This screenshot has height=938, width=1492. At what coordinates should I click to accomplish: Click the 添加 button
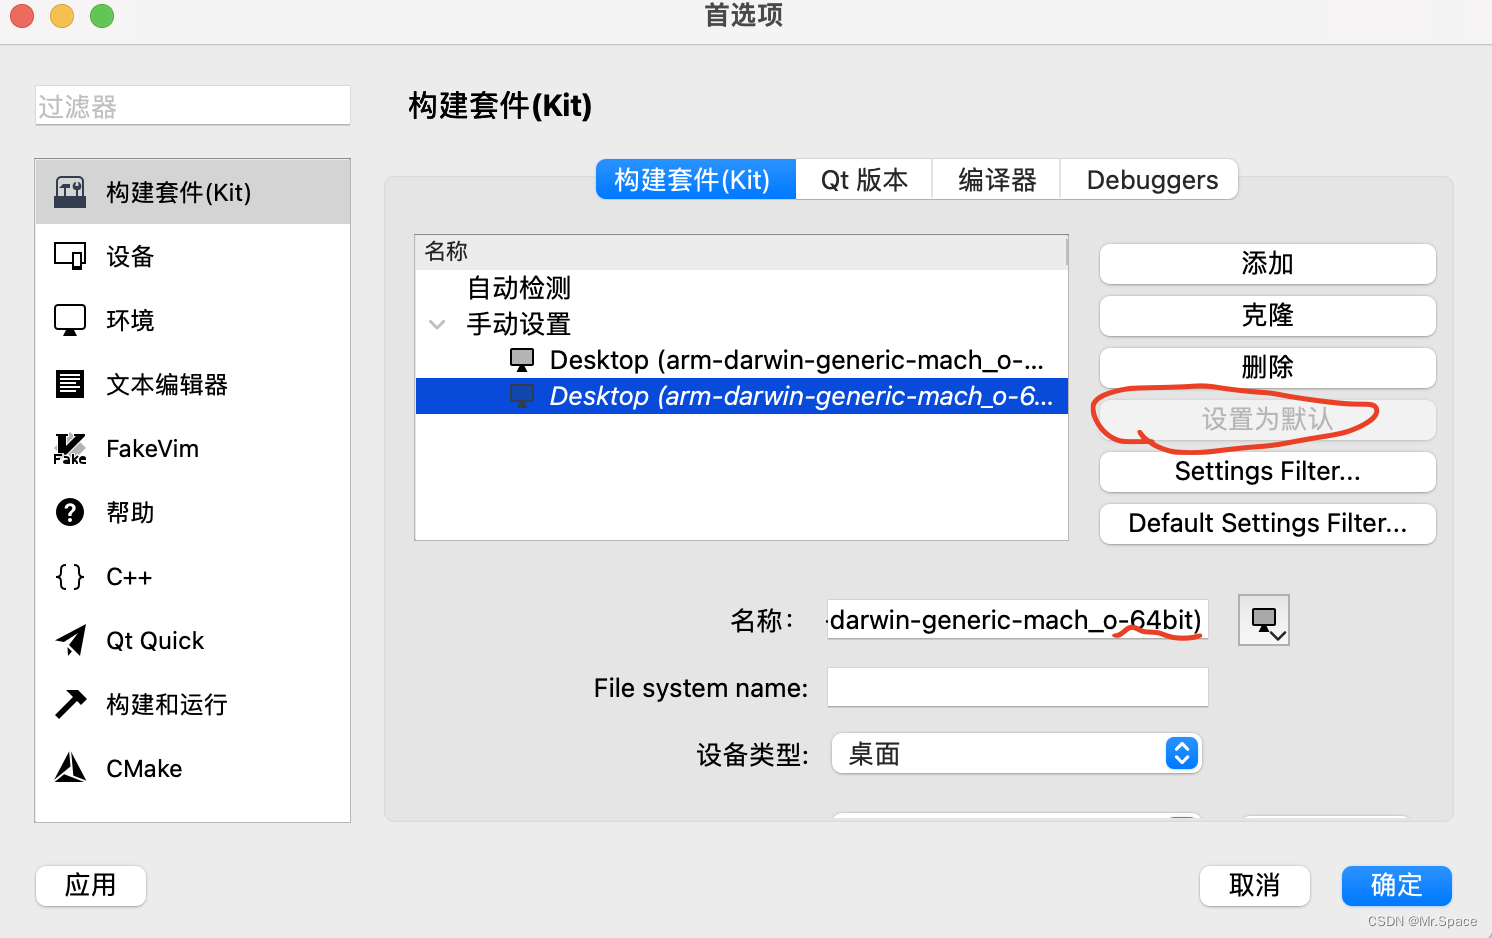(1268, 264)
